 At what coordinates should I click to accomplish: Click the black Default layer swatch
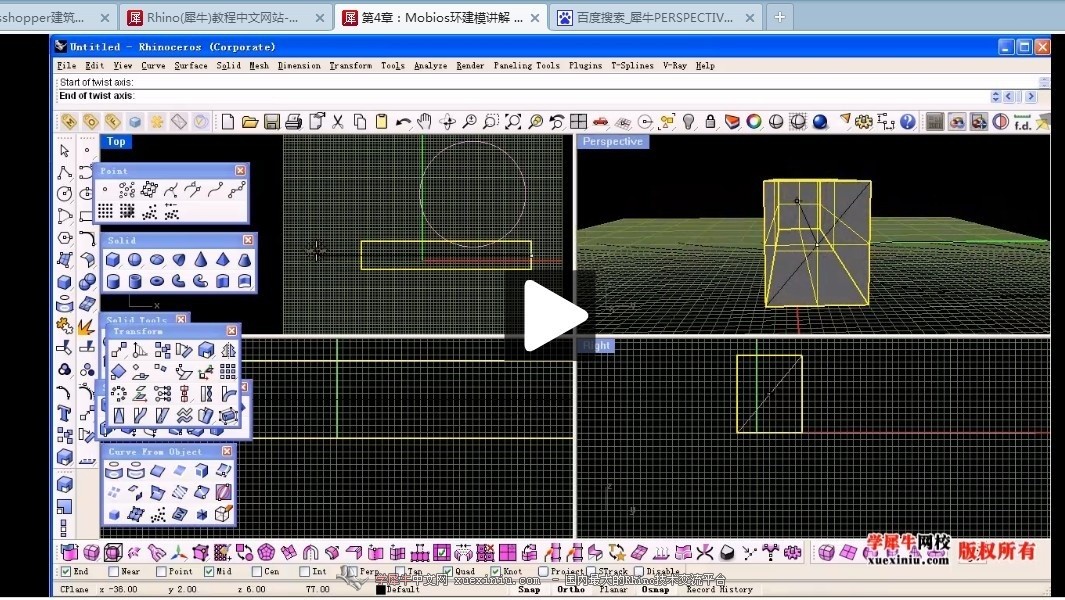click(381, 589)
